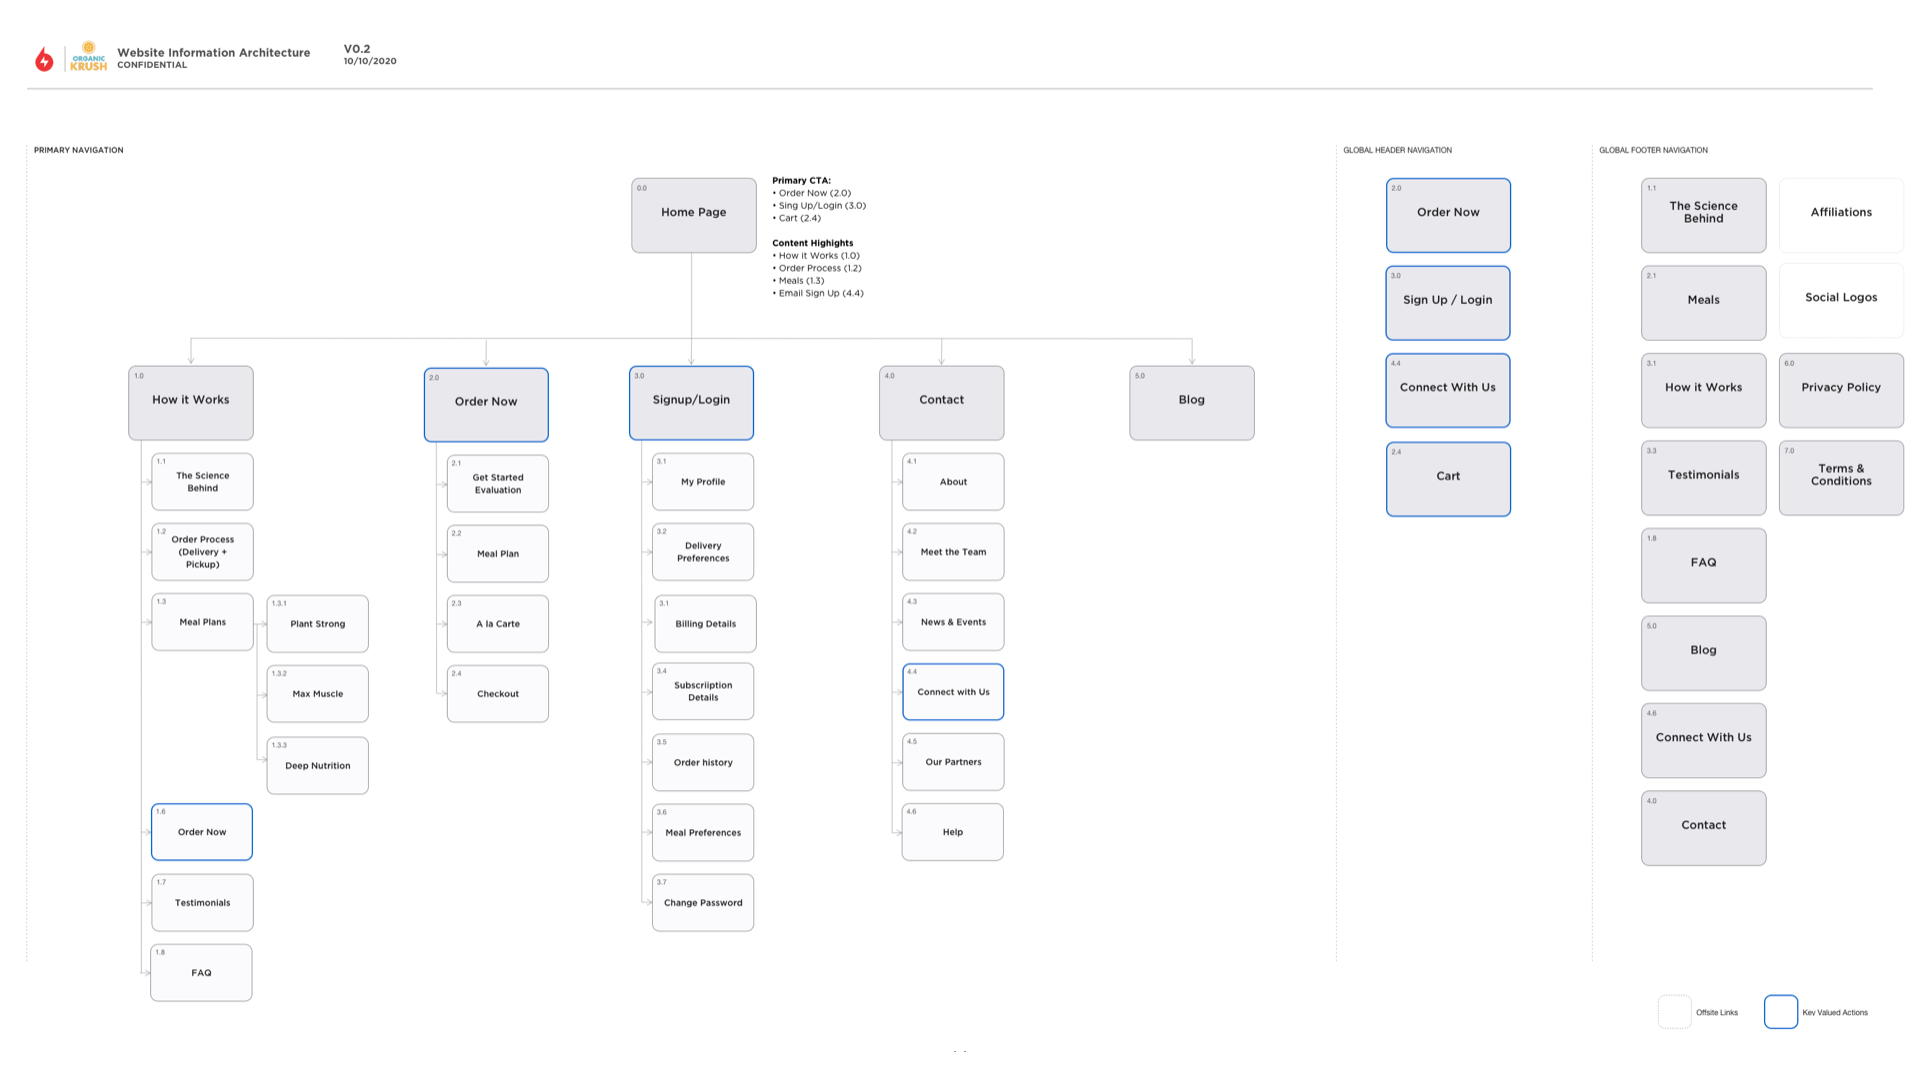Click the Sign Up / Login header box
The width and height of the screenshot is (1920, 1080).
[1447, 302]
